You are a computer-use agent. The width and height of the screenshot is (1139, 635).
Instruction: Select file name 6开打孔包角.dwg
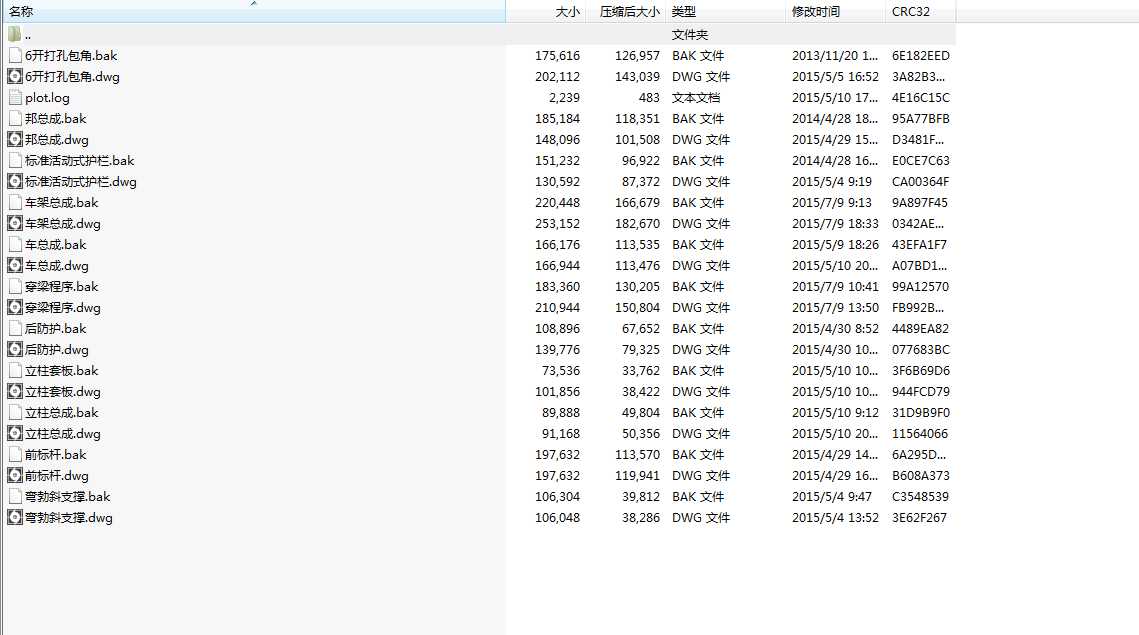73,77
